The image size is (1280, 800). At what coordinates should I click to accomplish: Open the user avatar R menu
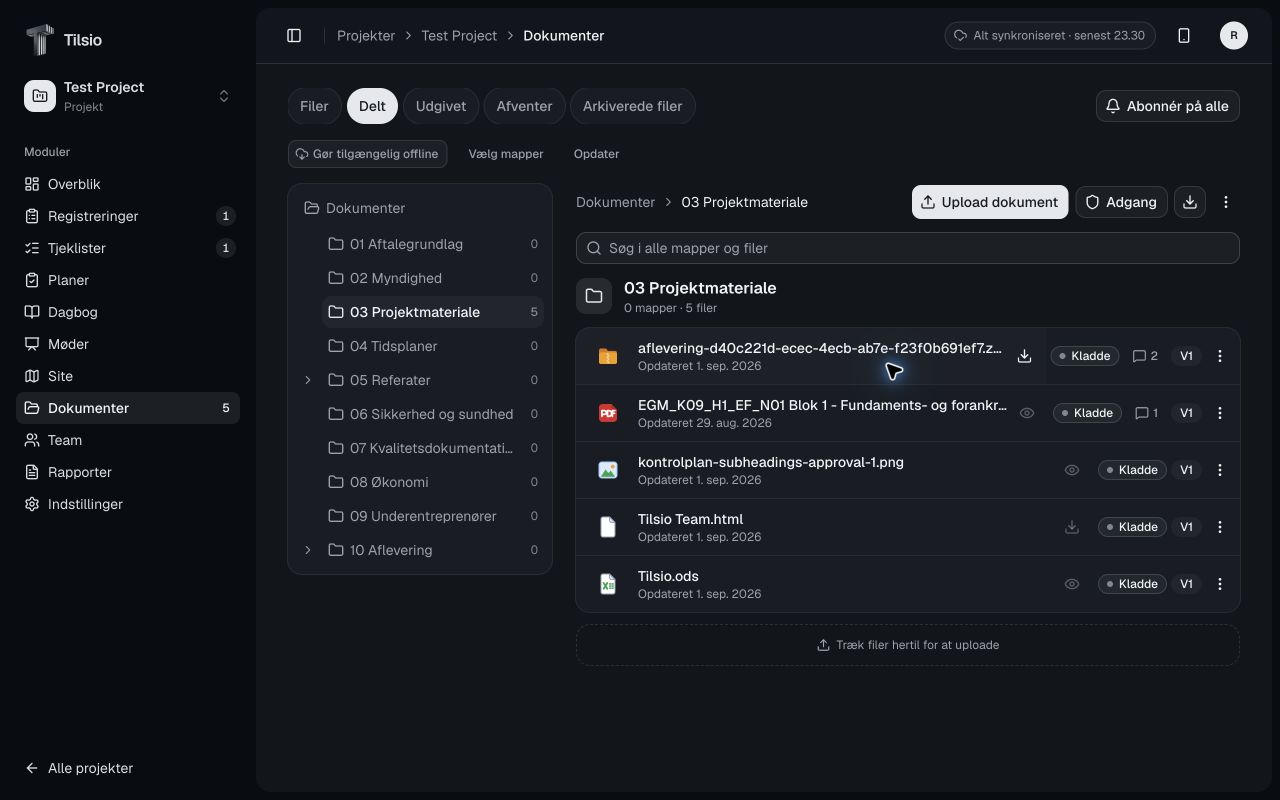(x=1234, y=36)
